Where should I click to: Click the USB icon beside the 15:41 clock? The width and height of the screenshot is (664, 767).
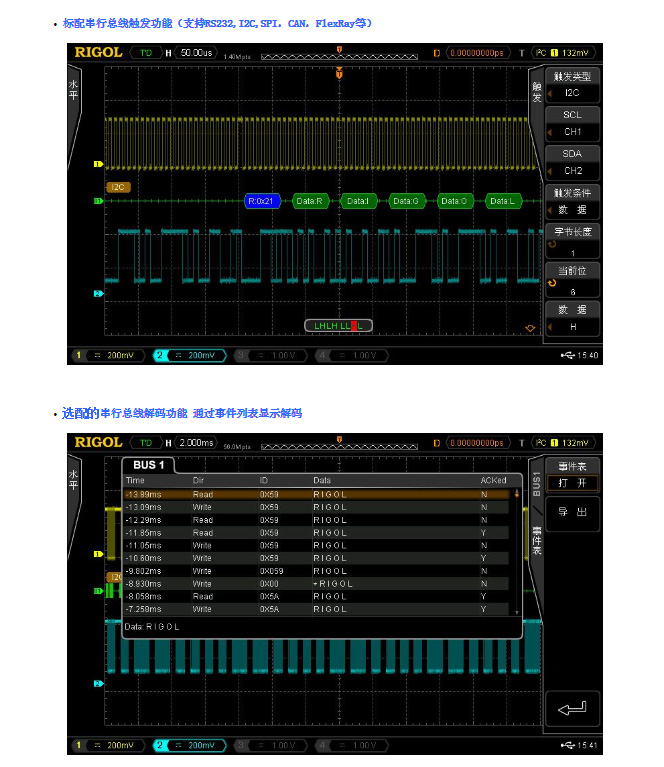point(568,745)
